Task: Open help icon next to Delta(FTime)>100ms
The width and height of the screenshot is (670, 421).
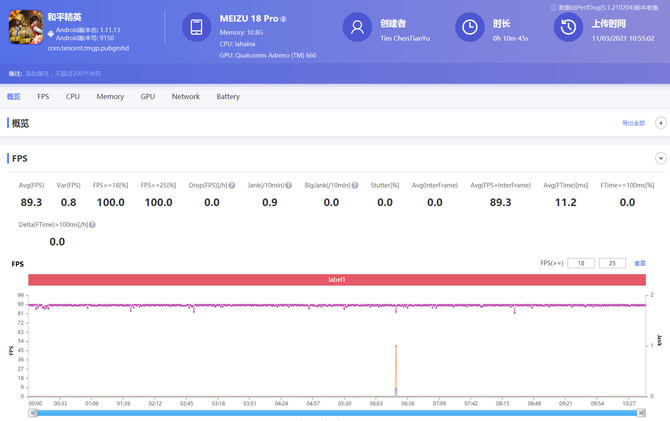Action: point(92,224)
